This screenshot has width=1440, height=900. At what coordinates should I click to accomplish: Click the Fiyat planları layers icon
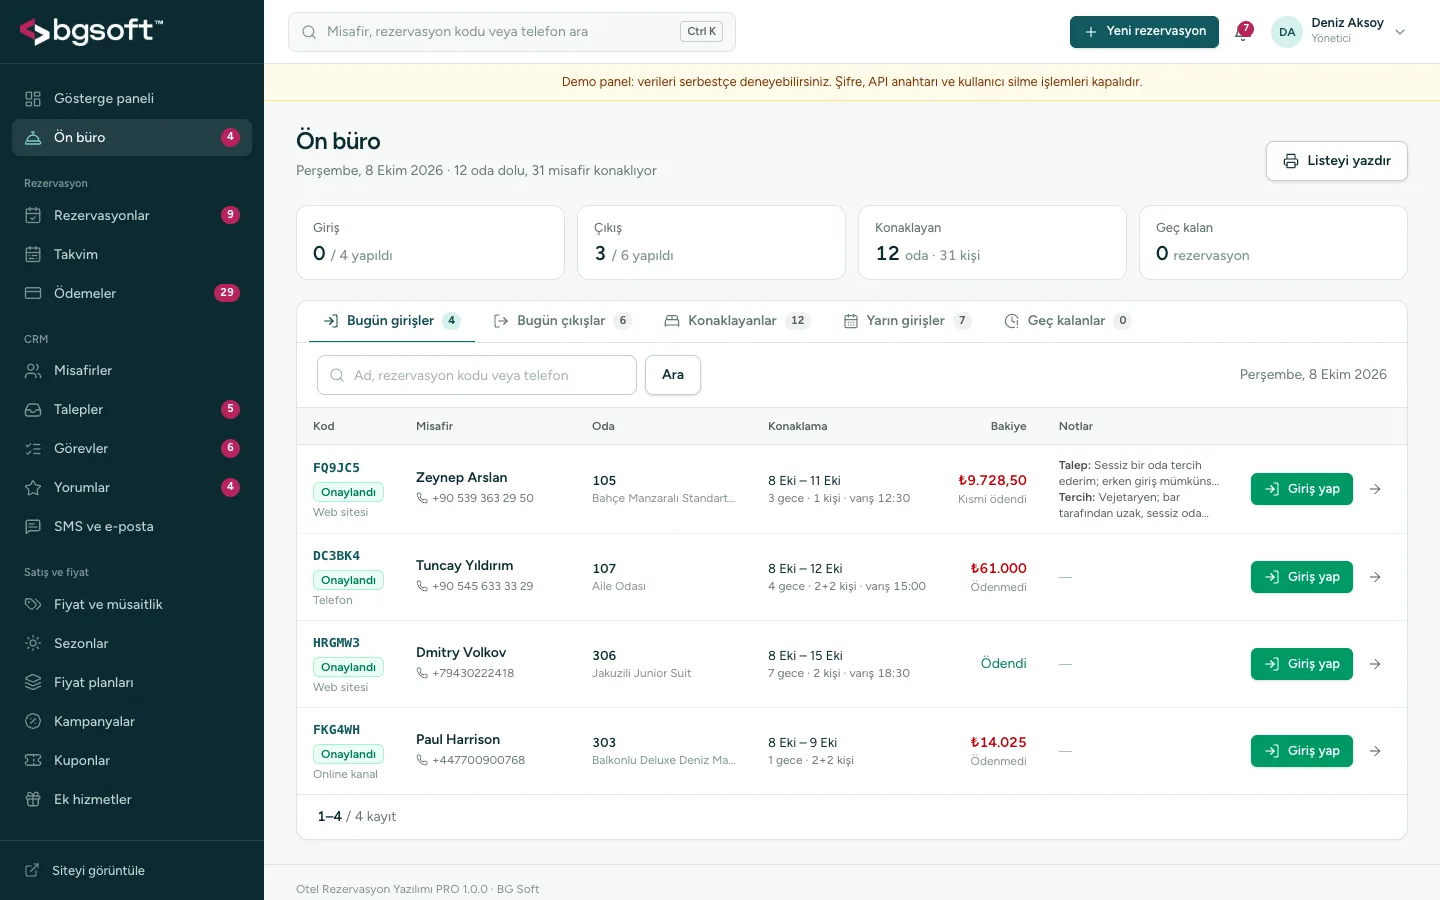click(x=33, y=683)
